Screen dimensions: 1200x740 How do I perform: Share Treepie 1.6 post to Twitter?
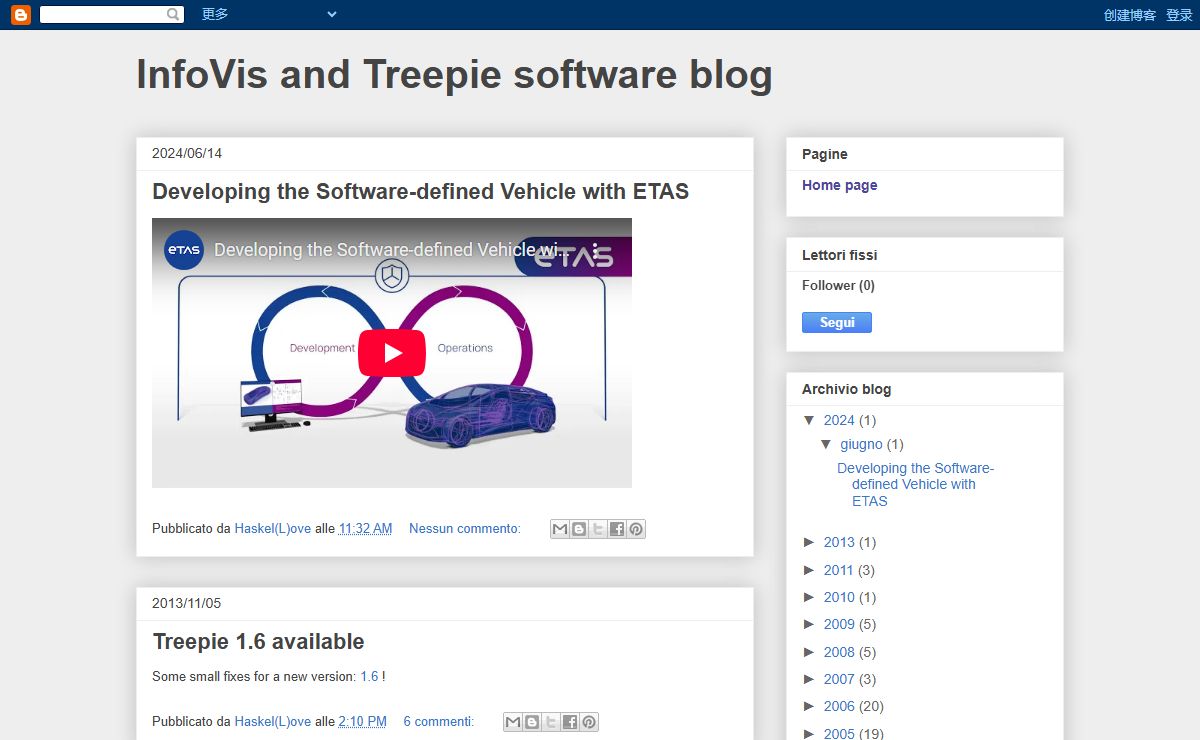[551, 722]
